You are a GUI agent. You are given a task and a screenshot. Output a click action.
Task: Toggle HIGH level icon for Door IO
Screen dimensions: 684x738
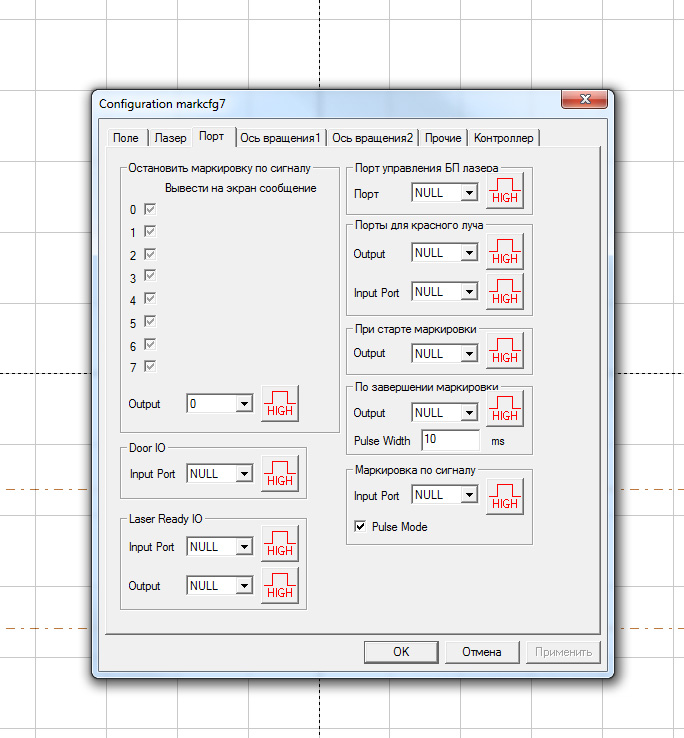(x=280, y=474)
